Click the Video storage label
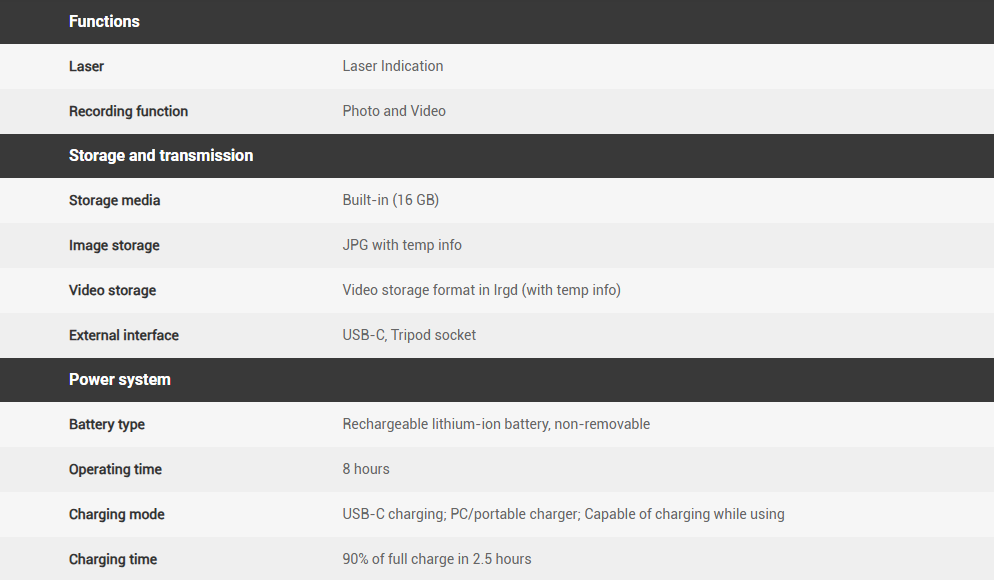Viewport: 994px width, 580px height. [112, 290]
